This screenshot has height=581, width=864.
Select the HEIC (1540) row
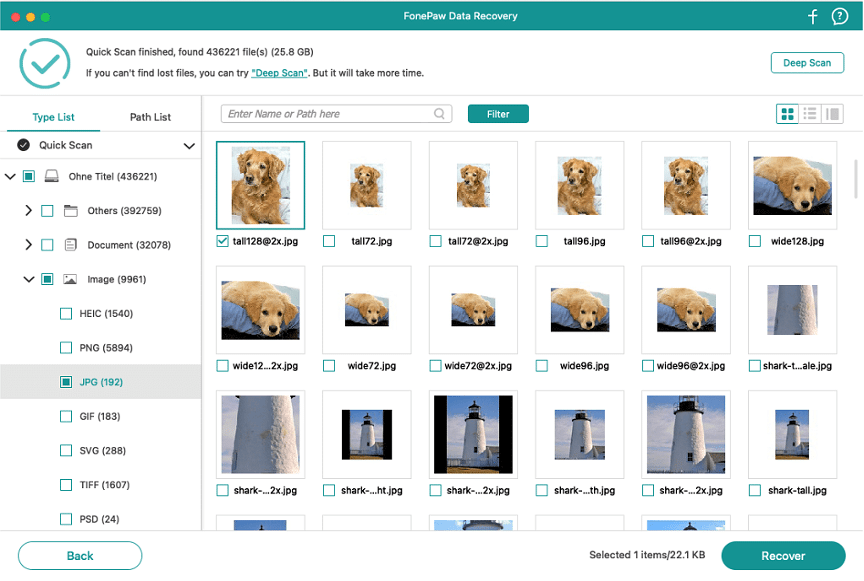[x=100, y=314]
